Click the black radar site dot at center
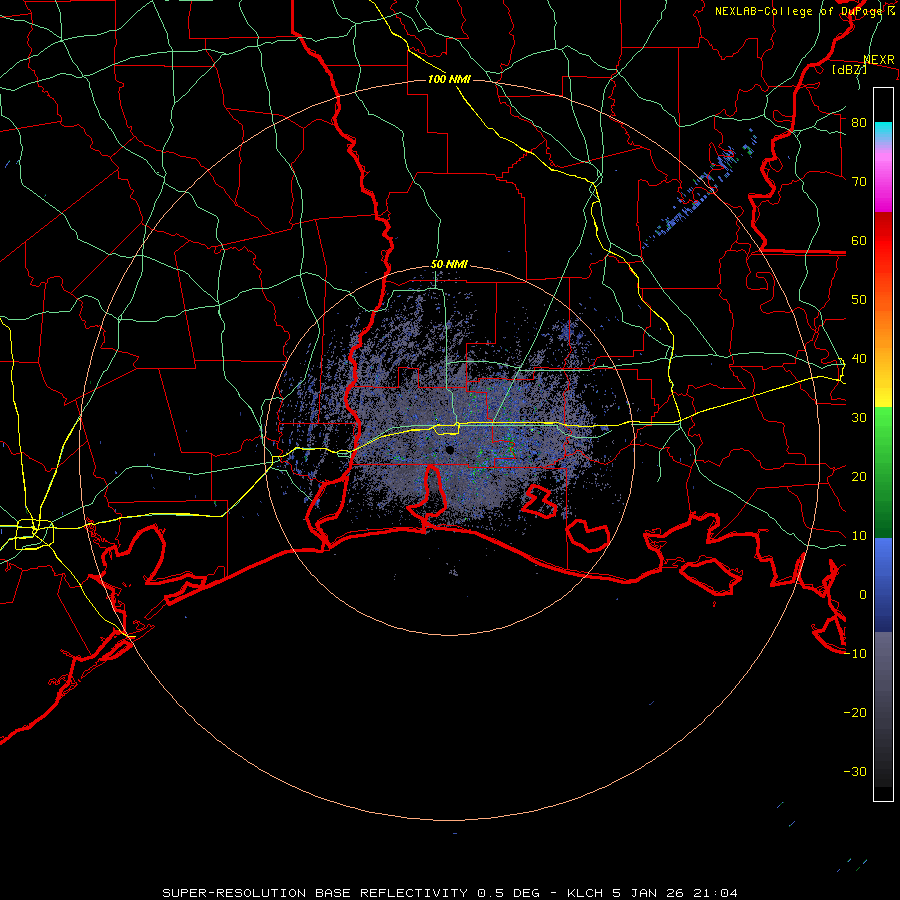The height and width of the screenshot is (900, 900). click(x=450, y=450)
